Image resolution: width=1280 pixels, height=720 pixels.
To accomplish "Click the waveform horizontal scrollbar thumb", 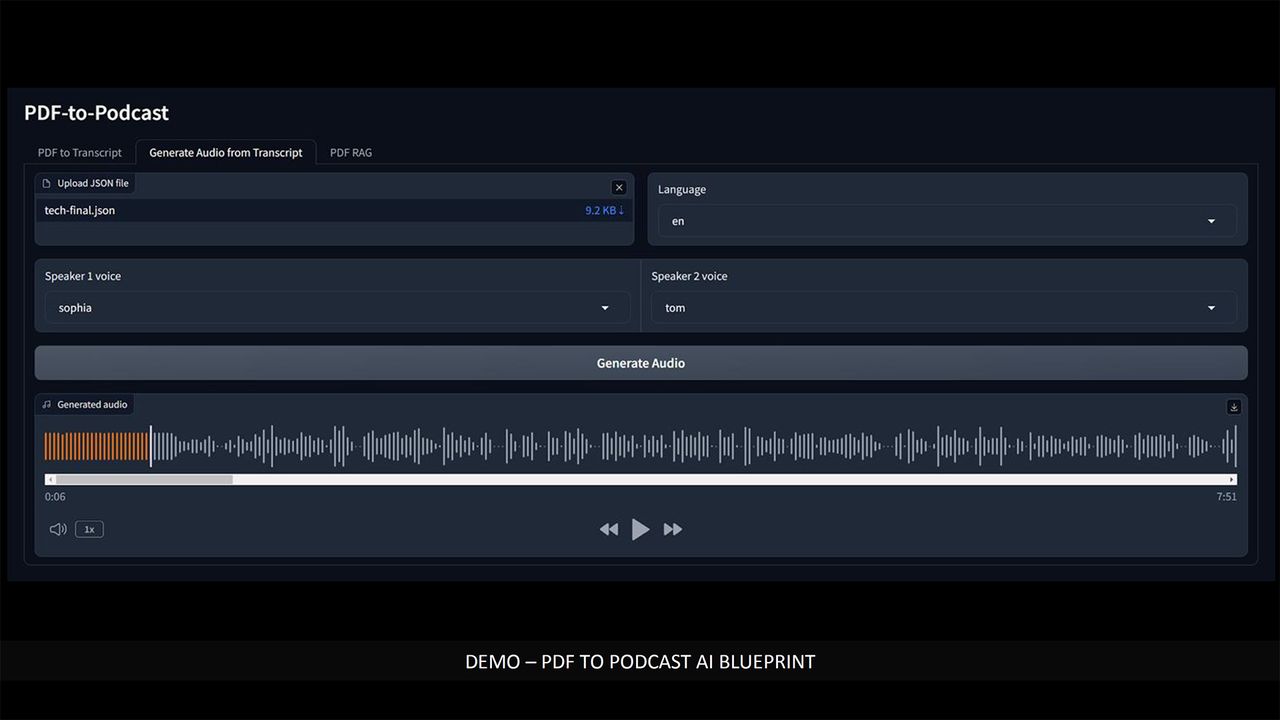I will pyautogui.click(x=144, y=479).
